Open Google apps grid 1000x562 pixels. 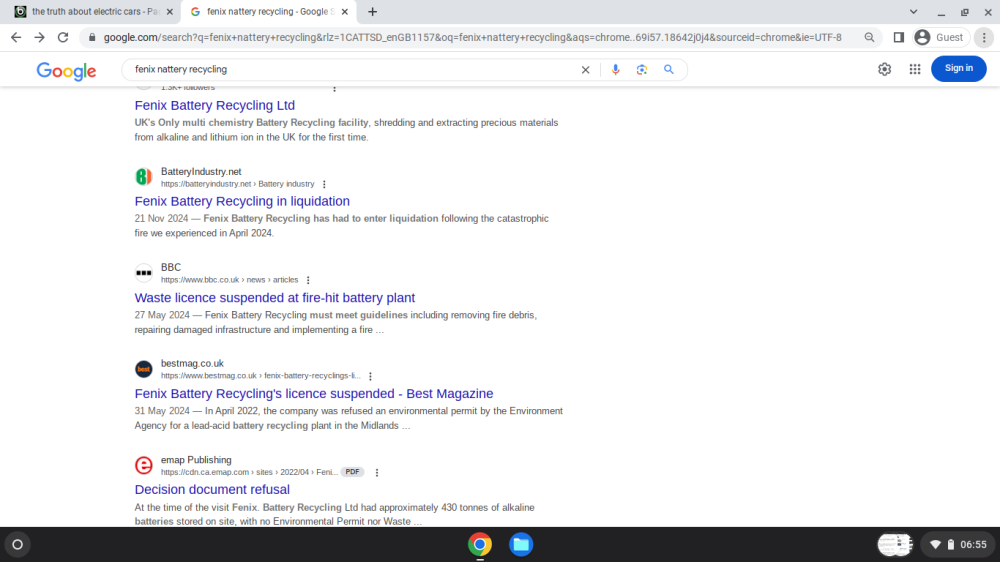point(915,69)
